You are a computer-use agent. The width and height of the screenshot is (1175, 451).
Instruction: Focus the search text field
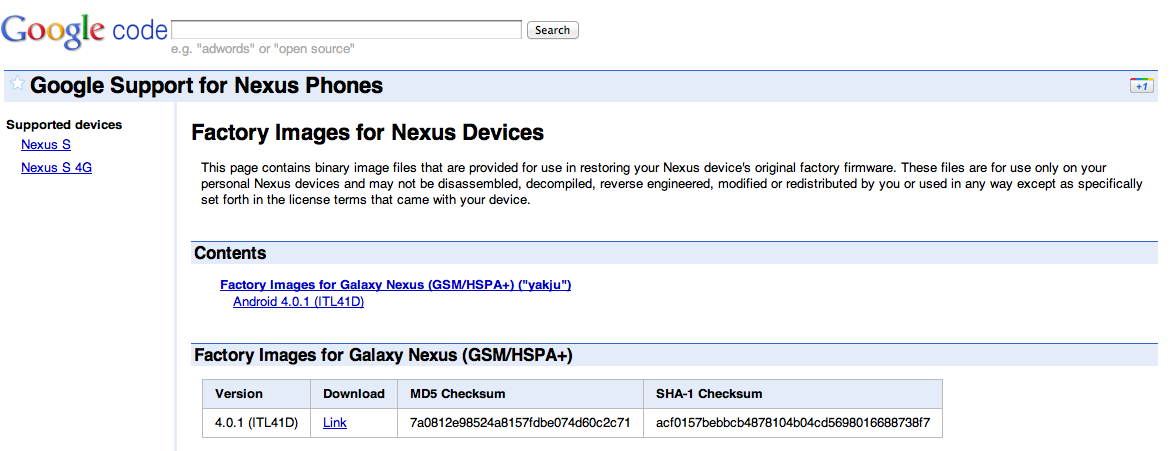tap(346, 30)
